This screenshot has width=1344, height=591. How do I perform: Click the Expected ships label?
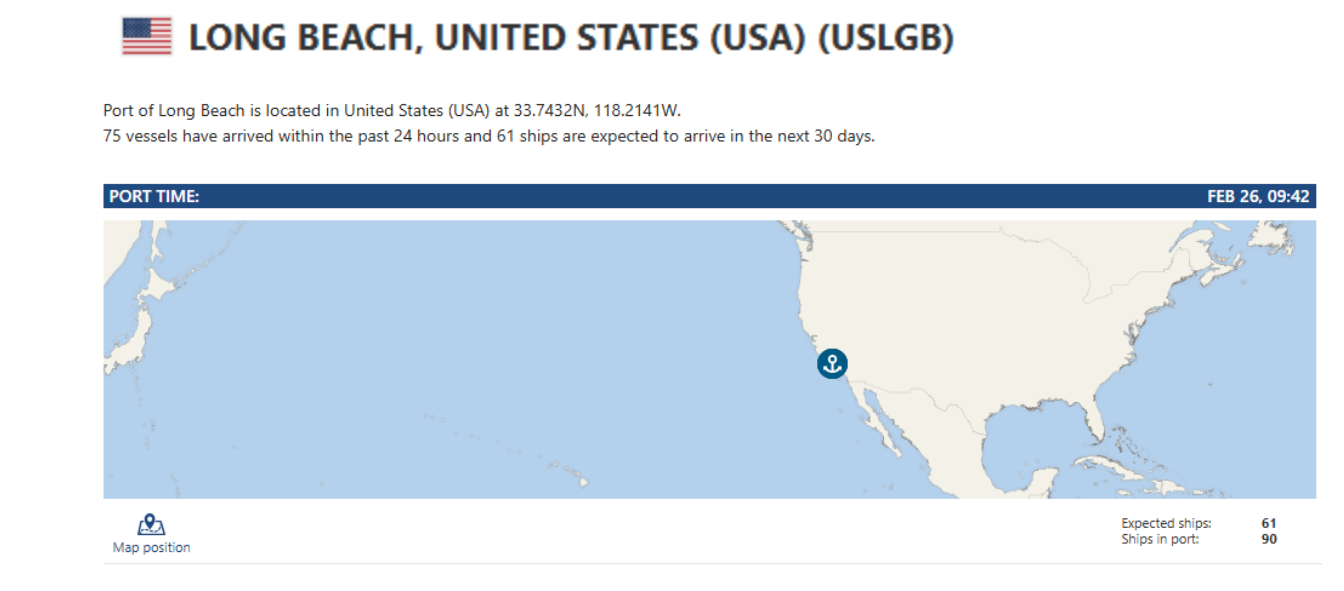[1166, 523]
